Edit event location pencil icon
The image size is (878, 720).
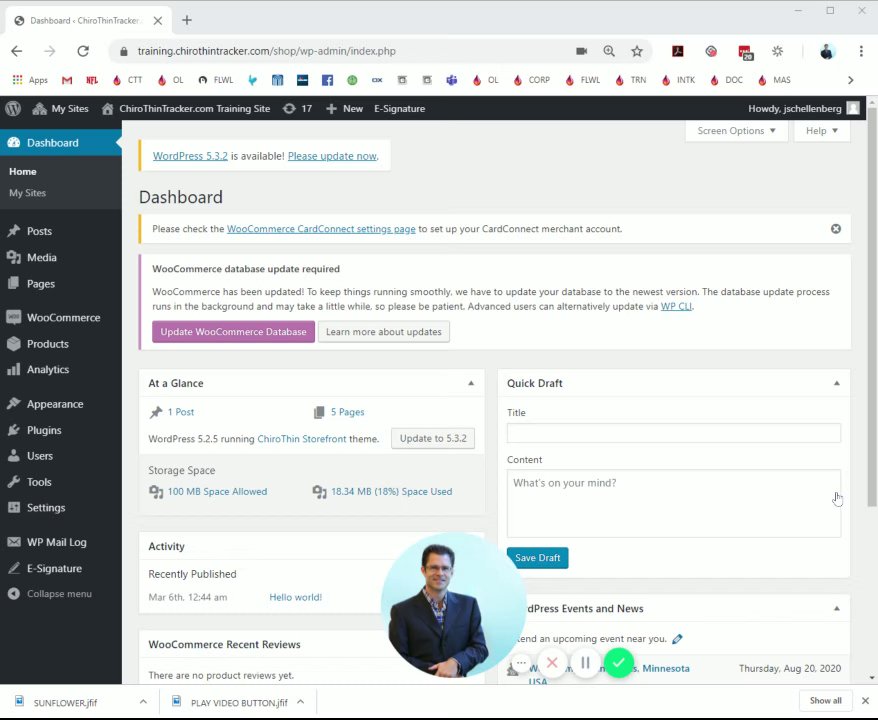[677, 639]
